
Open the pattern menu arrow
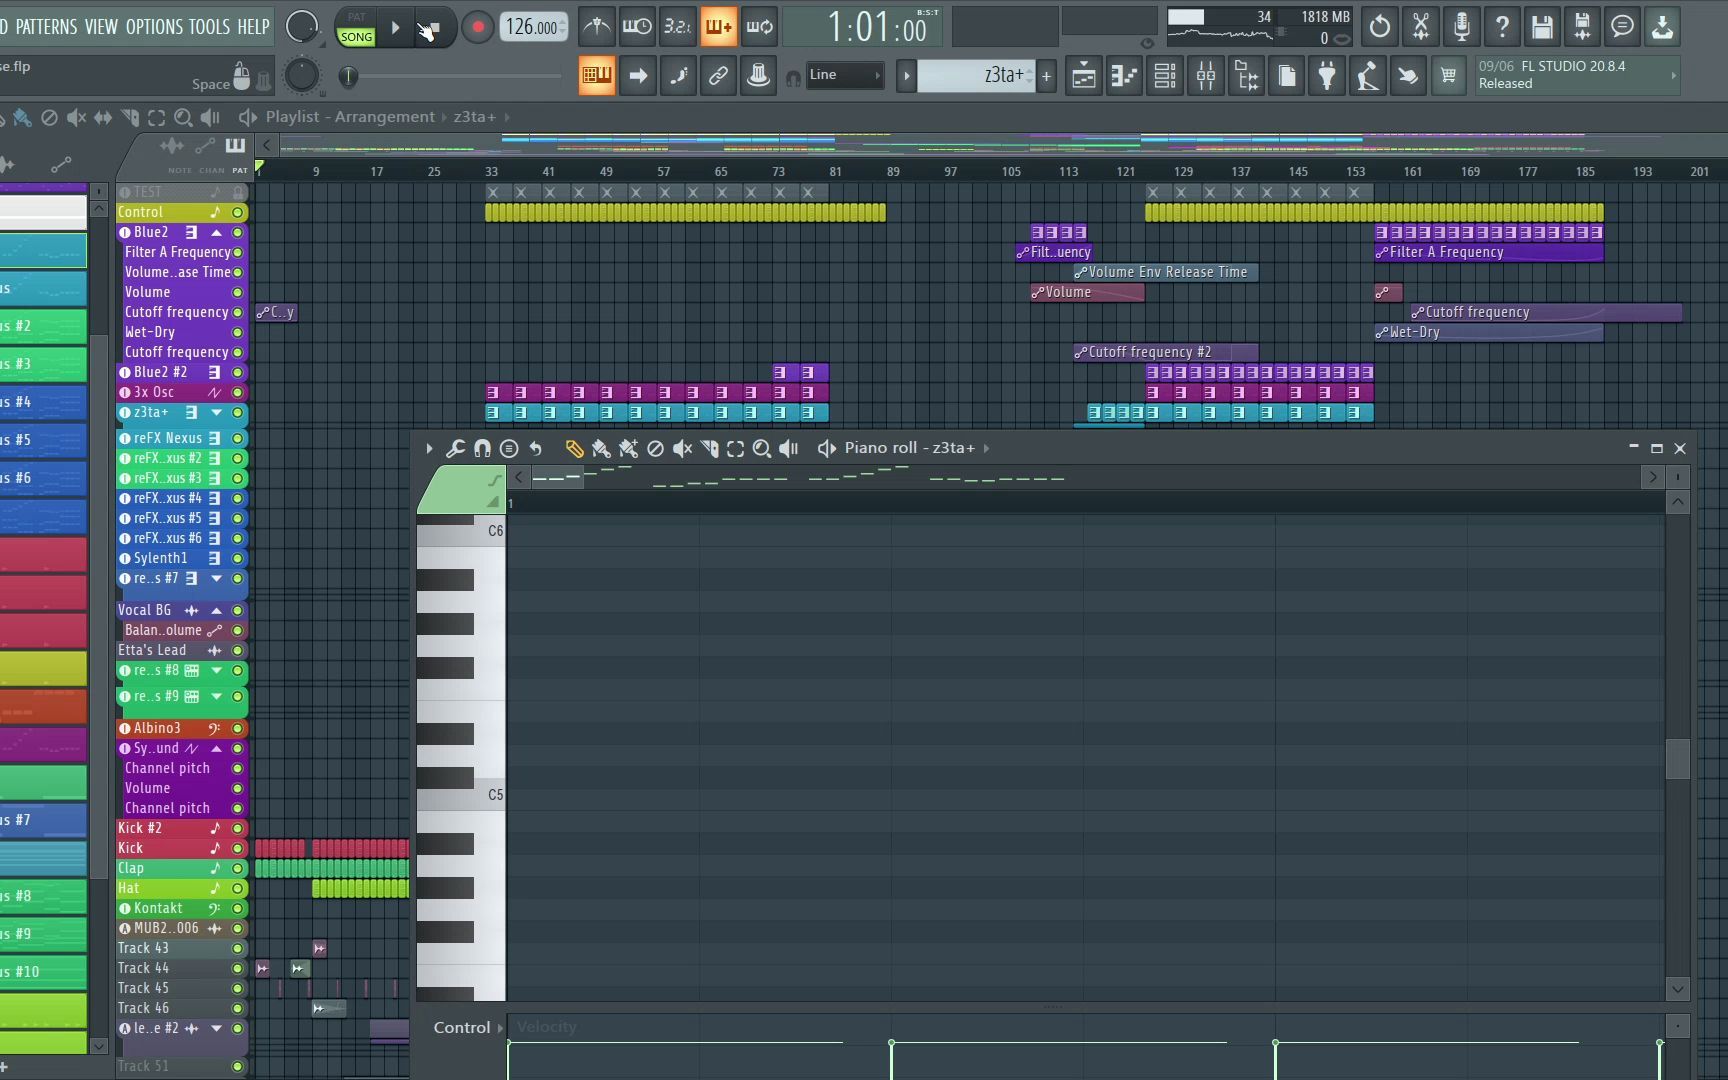click(907, 75)
